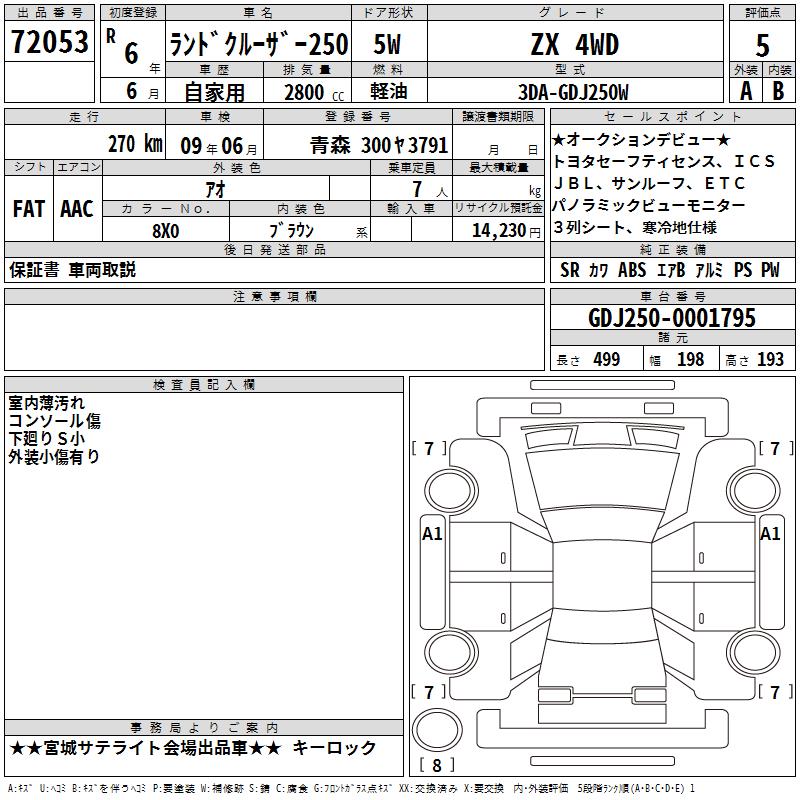Click the roof panel of car diagram
The image size is (800, 800).
coord(603,574)
